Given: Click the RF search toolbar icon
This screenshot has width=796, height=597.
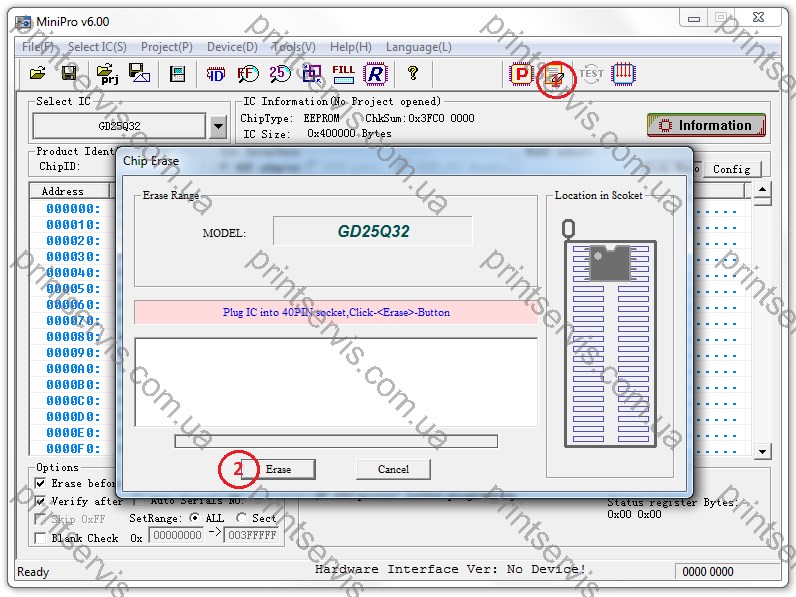Looking at the screenshot, I should click(248, 74).
